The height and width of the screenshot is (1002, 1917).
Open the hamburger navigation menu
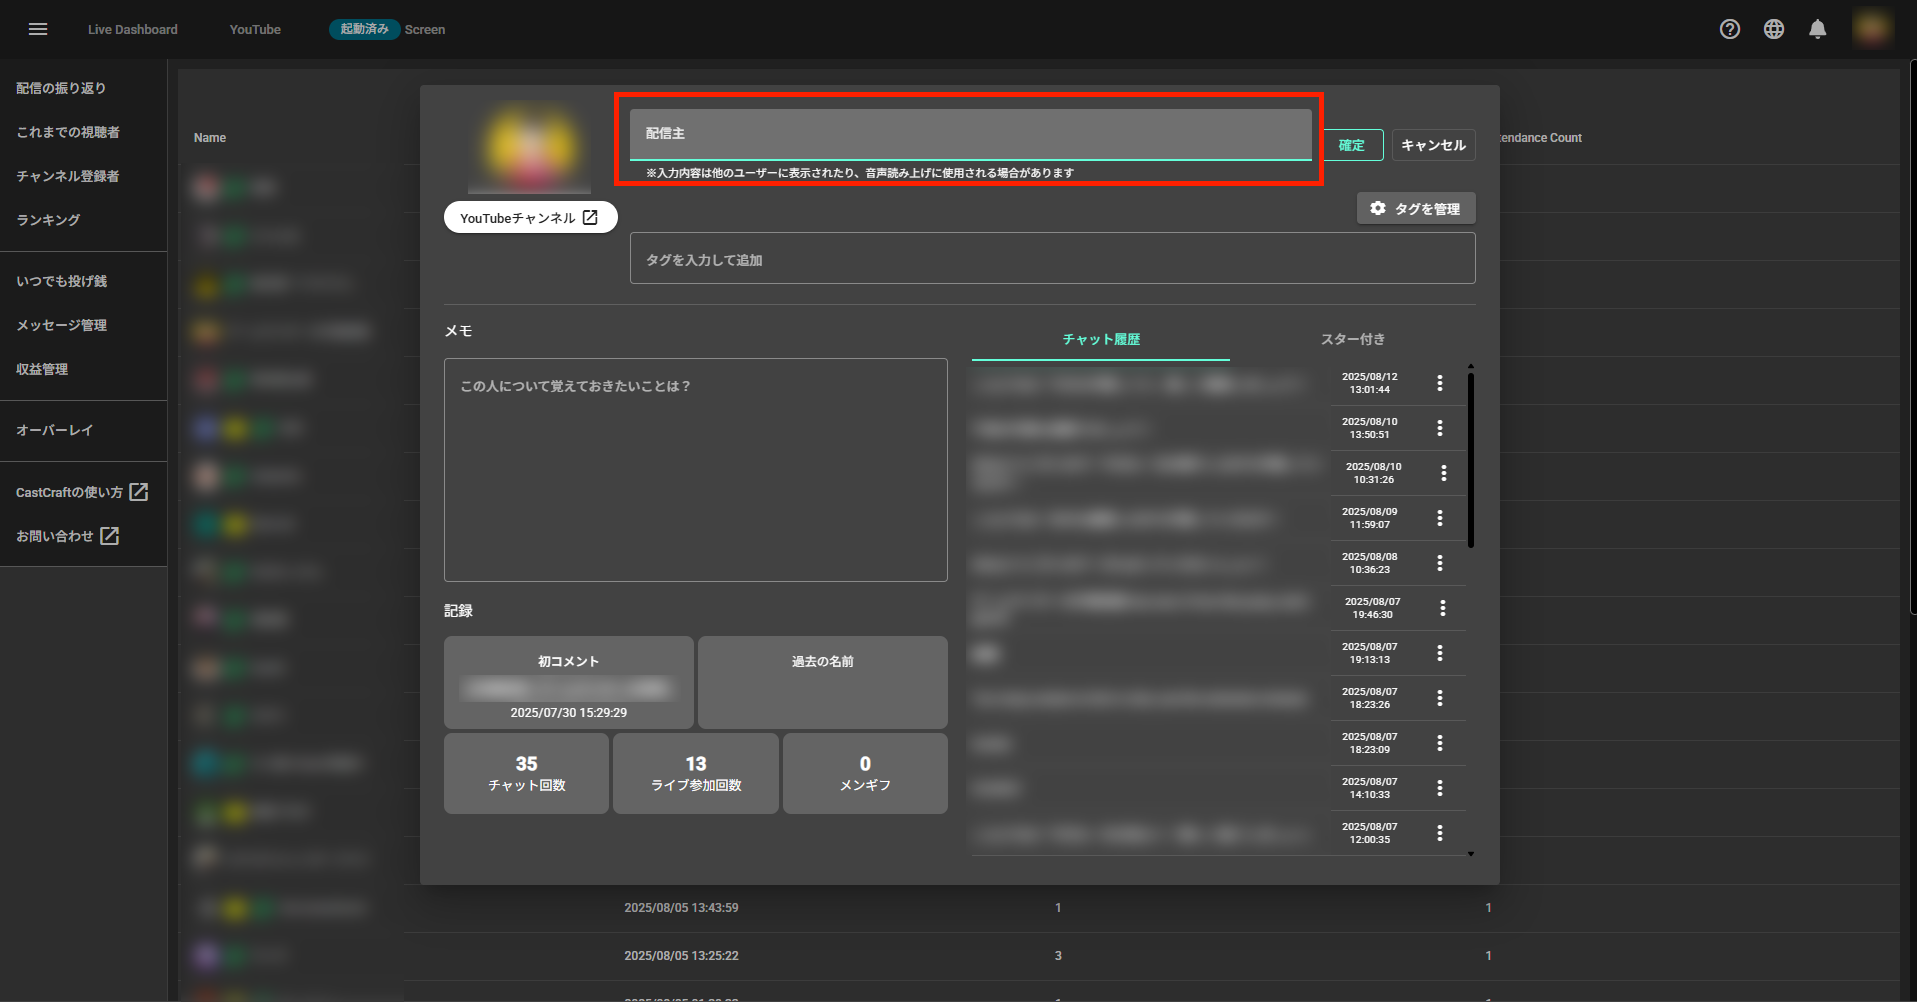click(38, 29)
